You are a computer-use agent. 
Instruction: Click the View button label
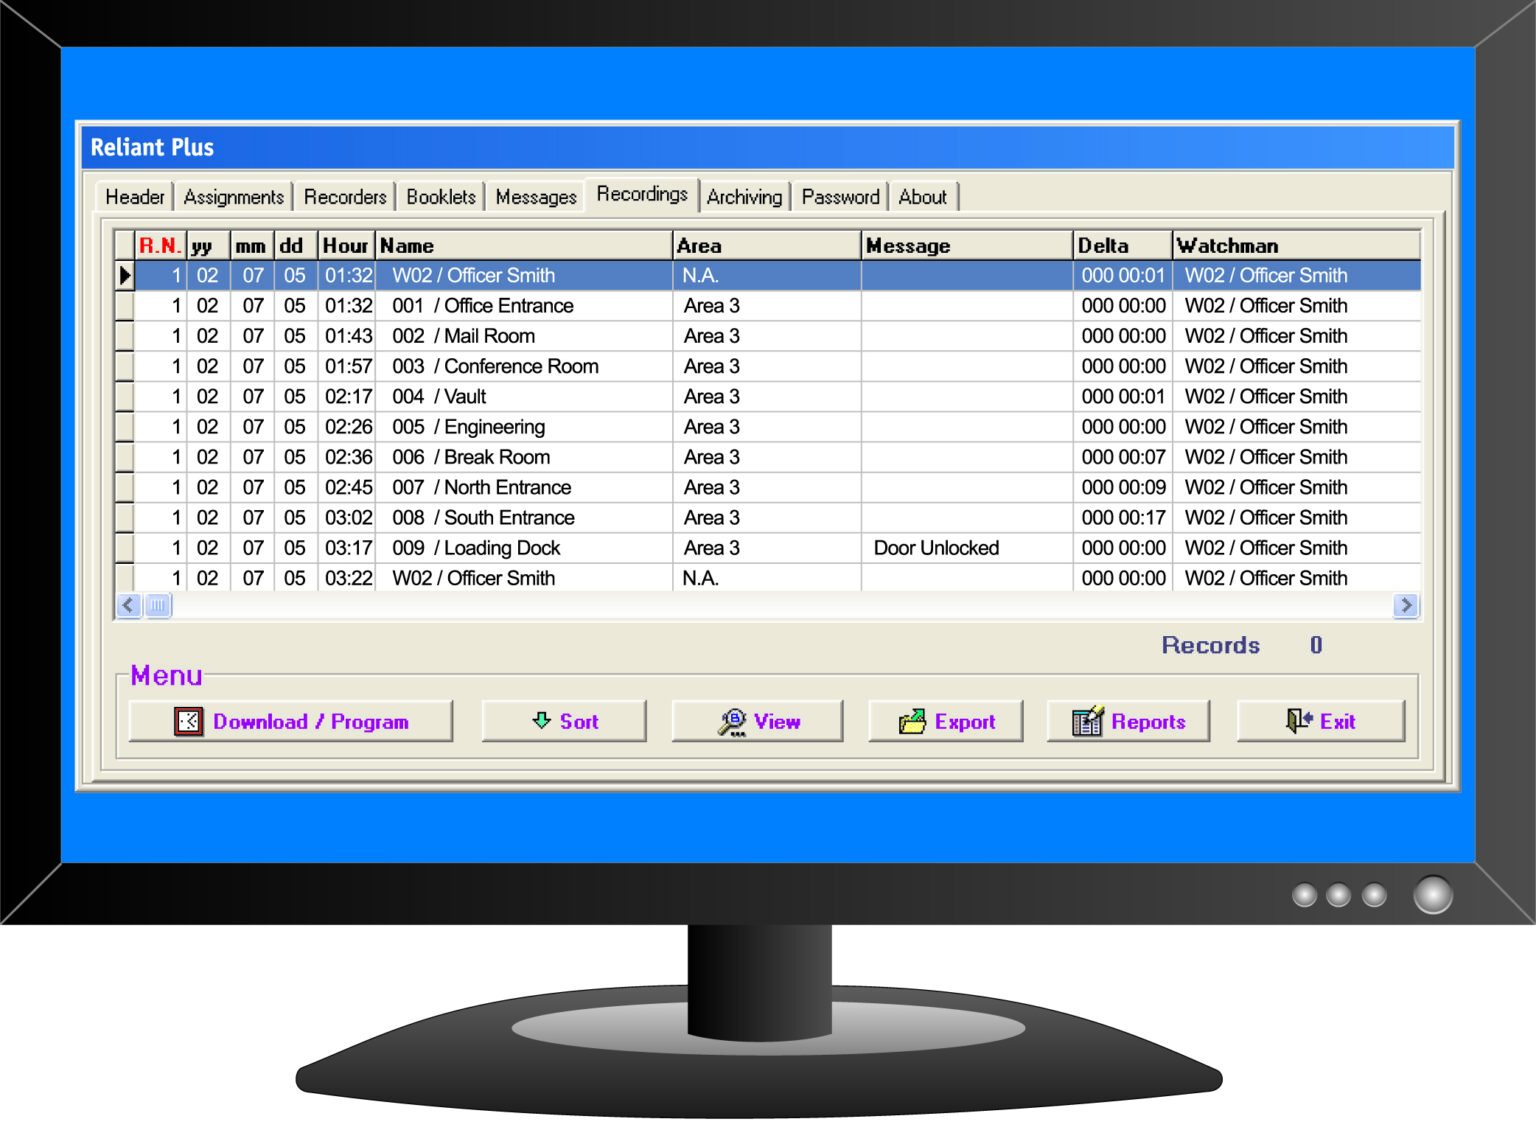coord(777,721)
